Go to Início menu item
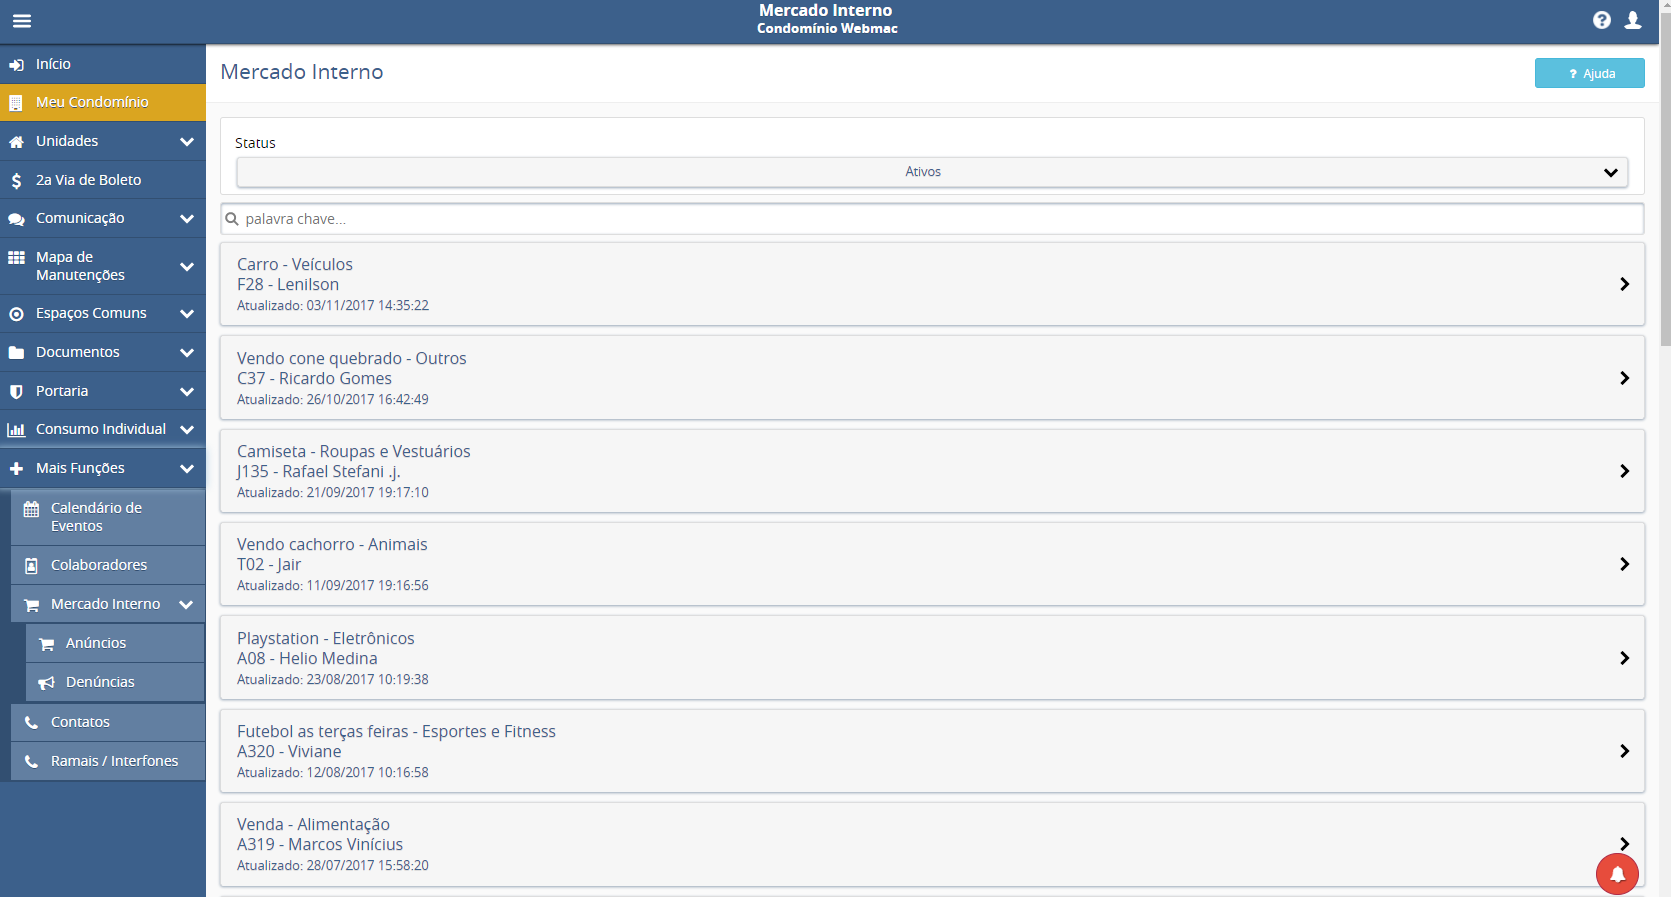1671x897 pixels. tap(103, 64)
